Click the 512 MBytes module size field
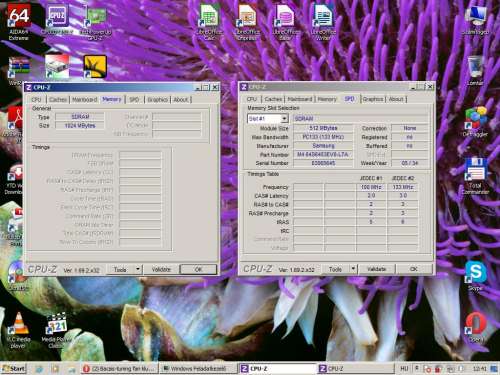The height and width of the screenshot is (375, 500). click(323, 128)
